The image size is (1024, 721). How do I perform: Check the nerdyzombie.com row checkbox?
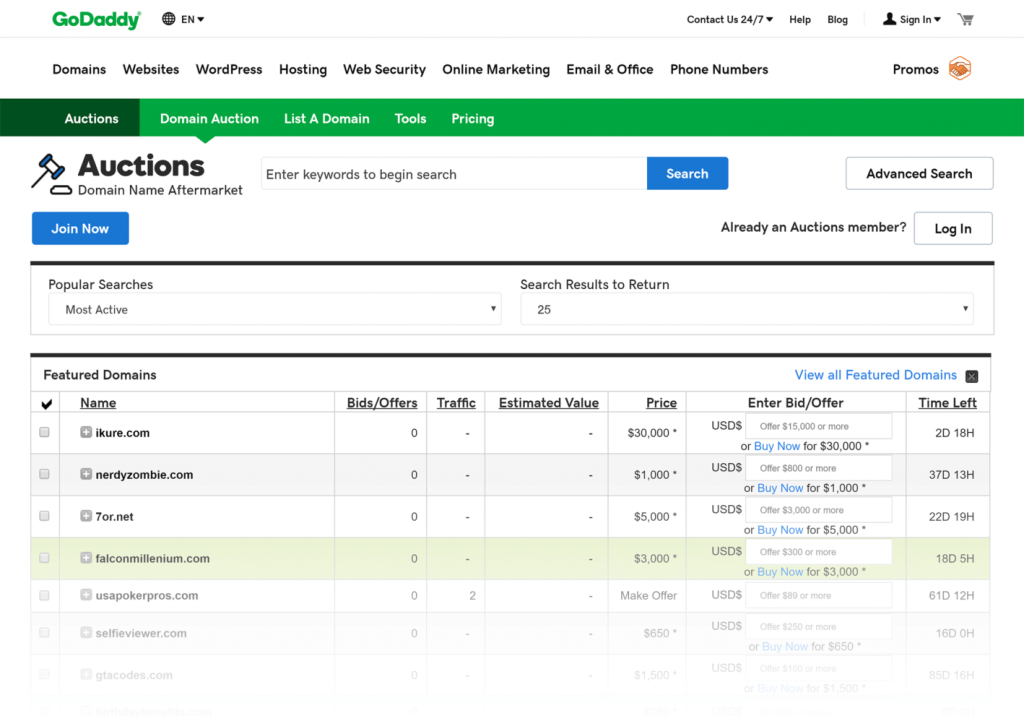[44, 473]
